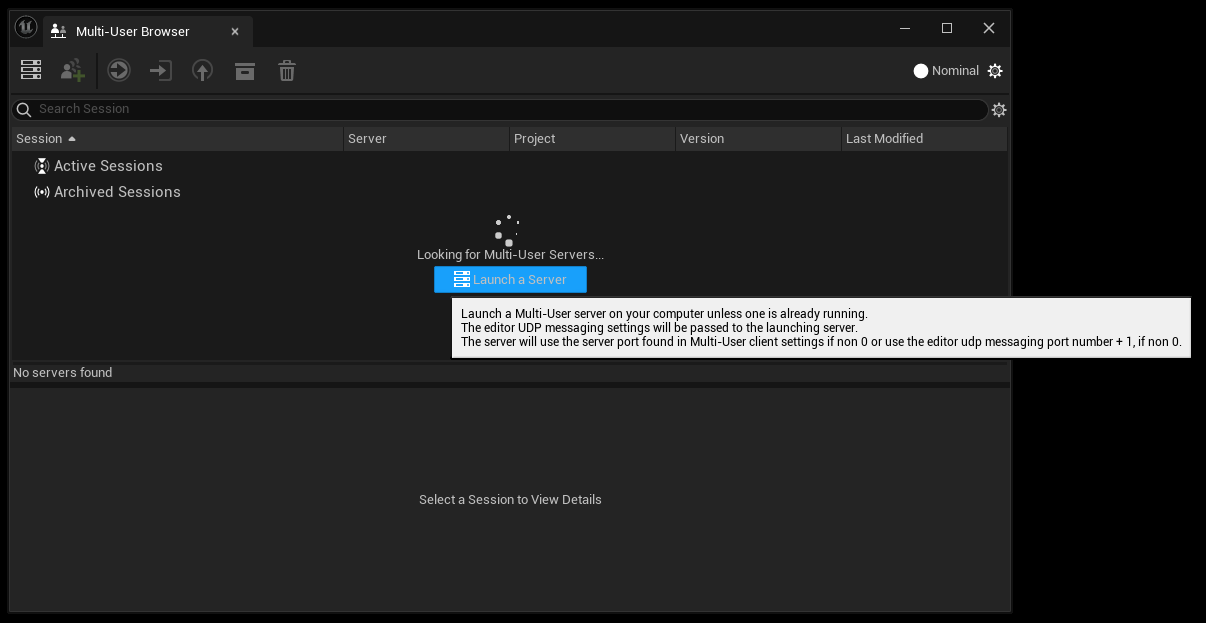Screen dimensions: 1206x623
Task: Expand the Active Sessions group
Action: click(x=108, y=166)
